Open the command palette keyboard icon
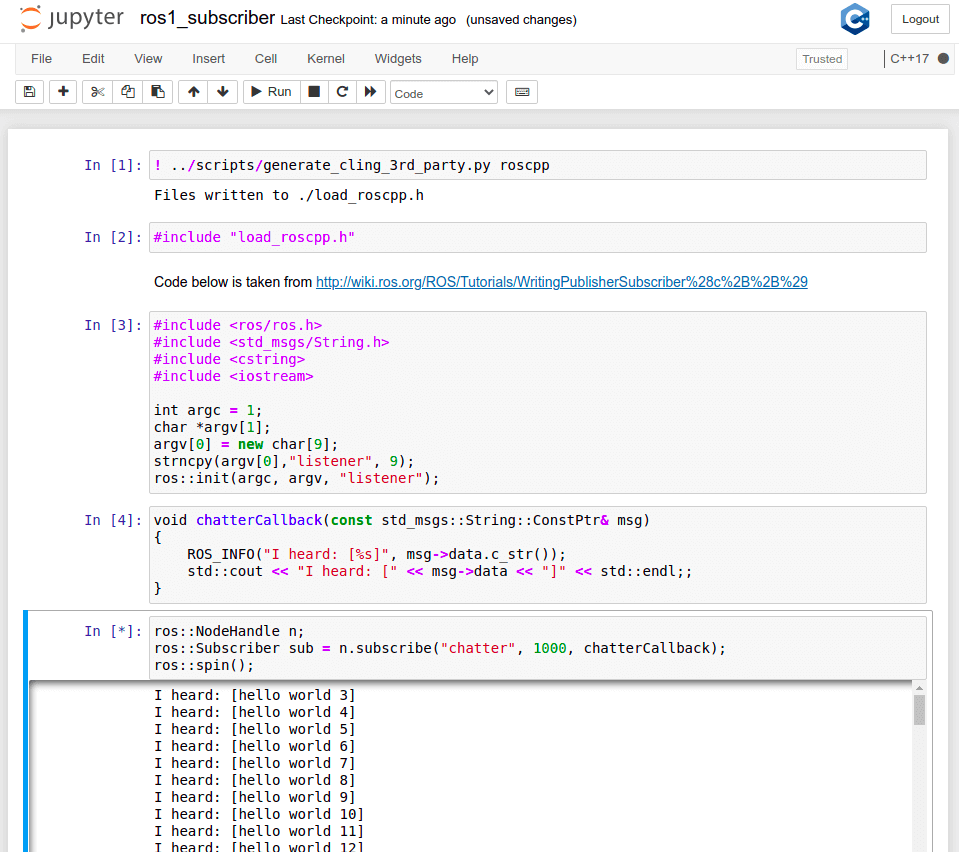 tap(521, 92)
